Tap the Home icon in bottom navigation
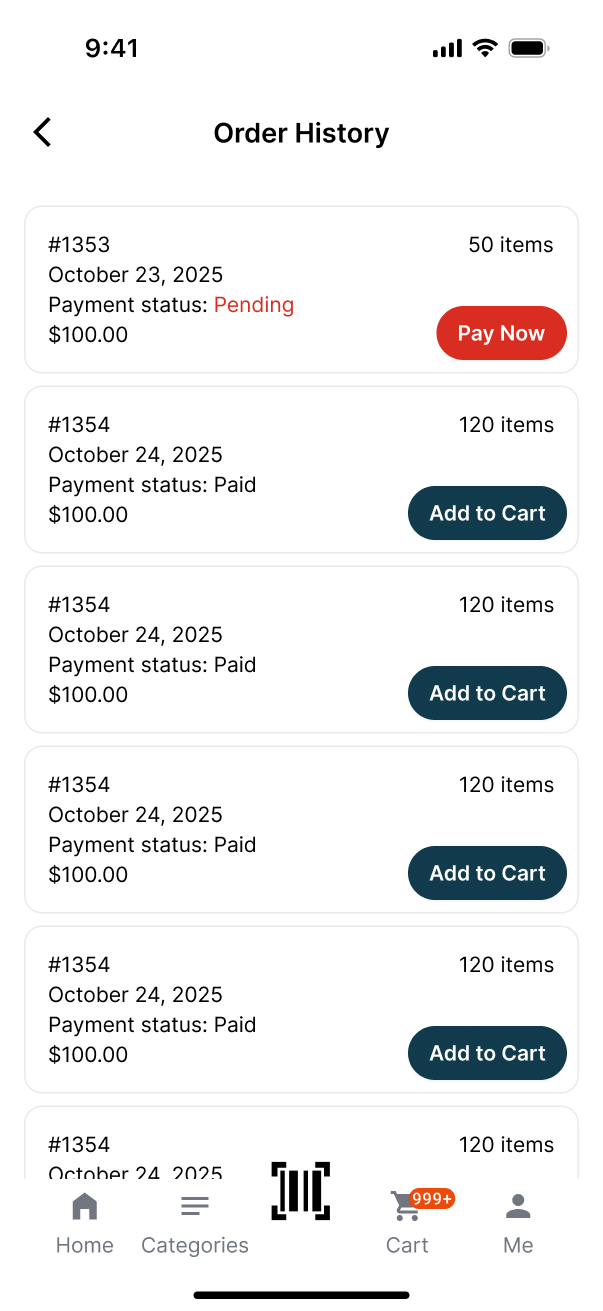The image size is (603, 1311). pos(85,1207)
